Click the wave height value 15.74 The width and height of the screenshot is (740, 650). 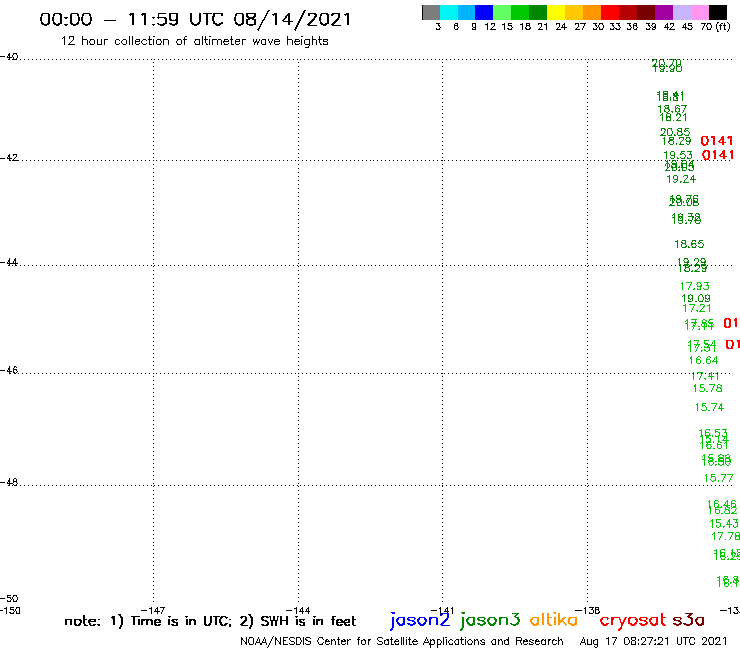pyautogui.click(x=709, y=407)
